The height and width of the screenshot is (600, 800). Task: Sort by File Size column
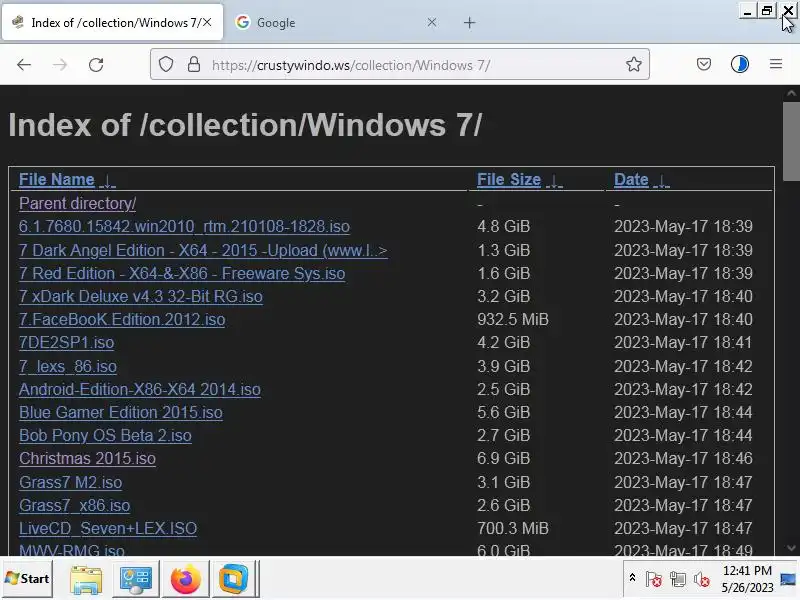(x=509, y=180)
